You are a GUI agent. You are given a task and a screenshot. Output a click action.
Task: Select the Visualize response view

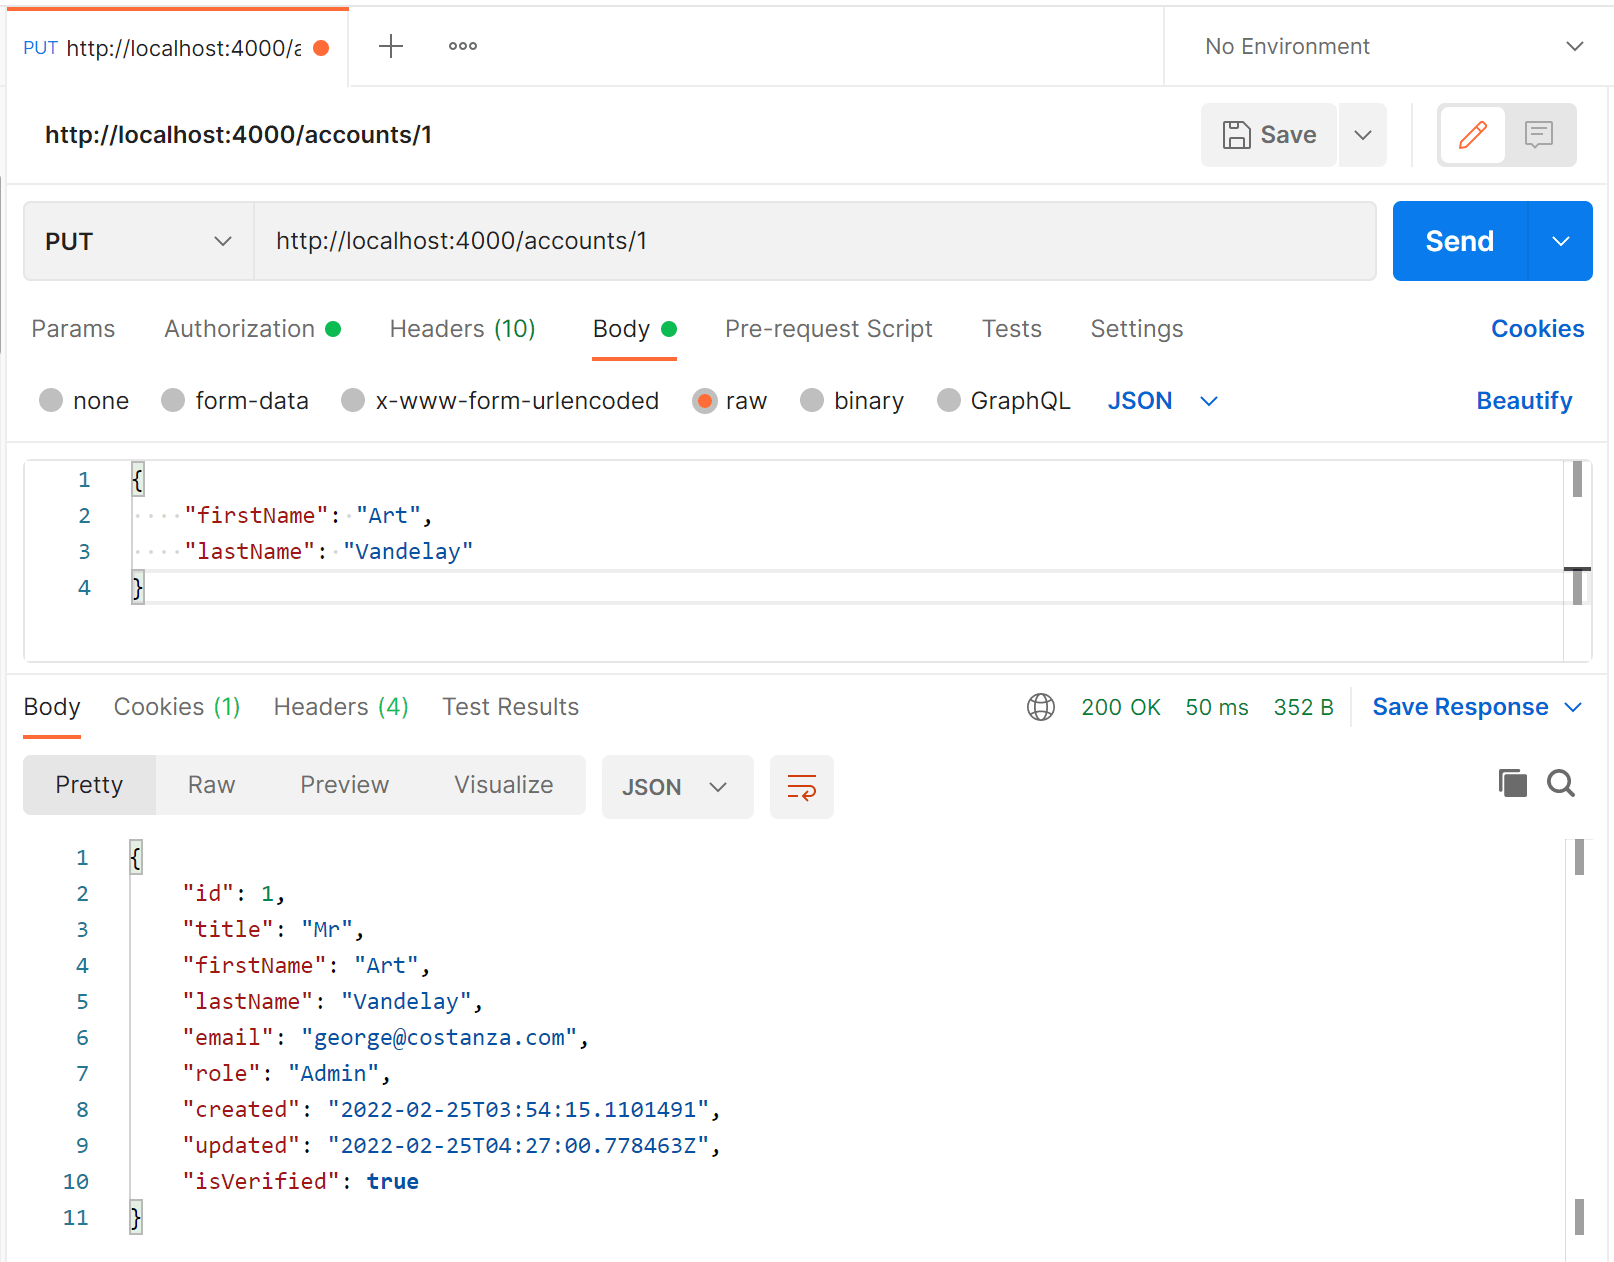point(504,785)
